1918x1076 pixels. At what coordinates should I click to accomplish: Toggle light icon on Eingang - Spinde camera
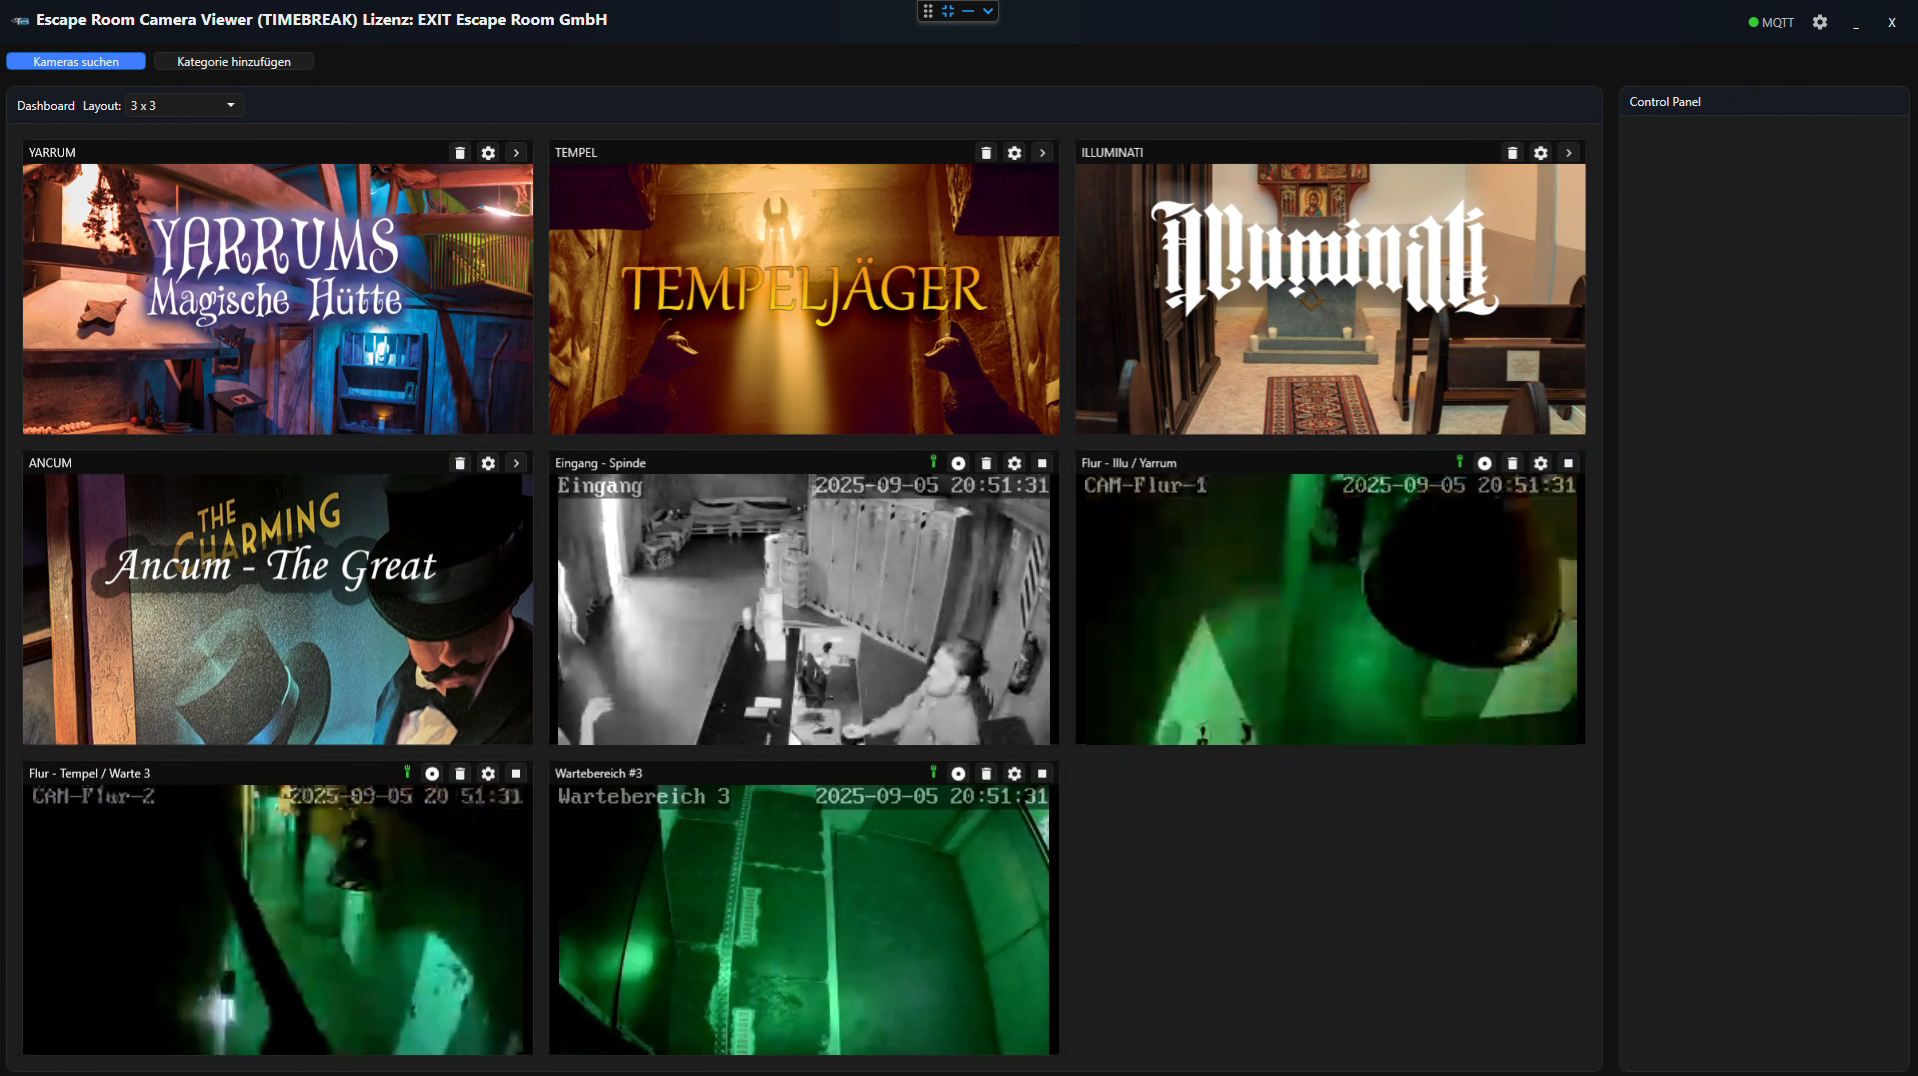933,462
